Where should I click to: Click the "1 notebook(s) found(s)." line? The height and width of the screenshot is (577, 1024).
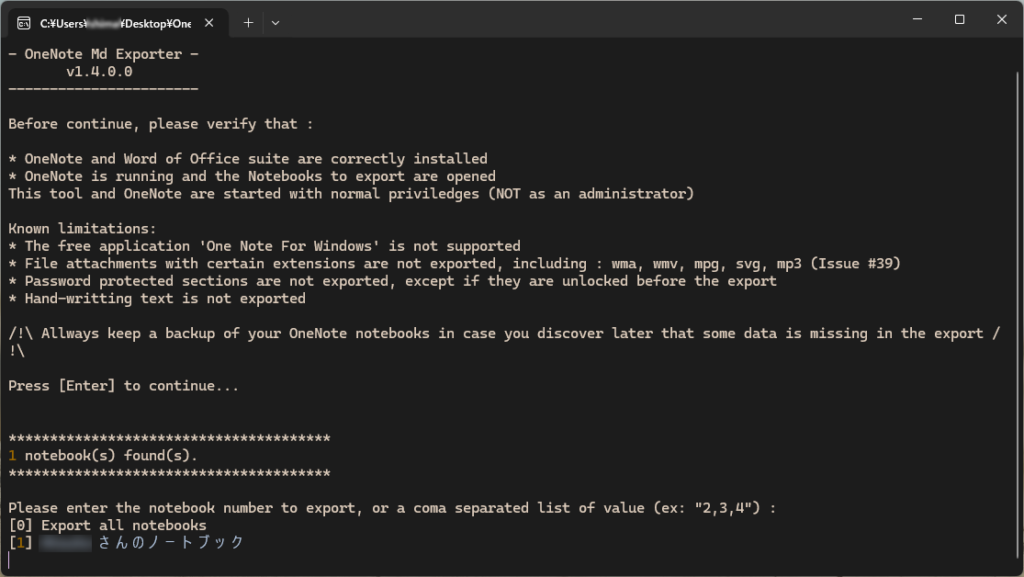point(103,455)
